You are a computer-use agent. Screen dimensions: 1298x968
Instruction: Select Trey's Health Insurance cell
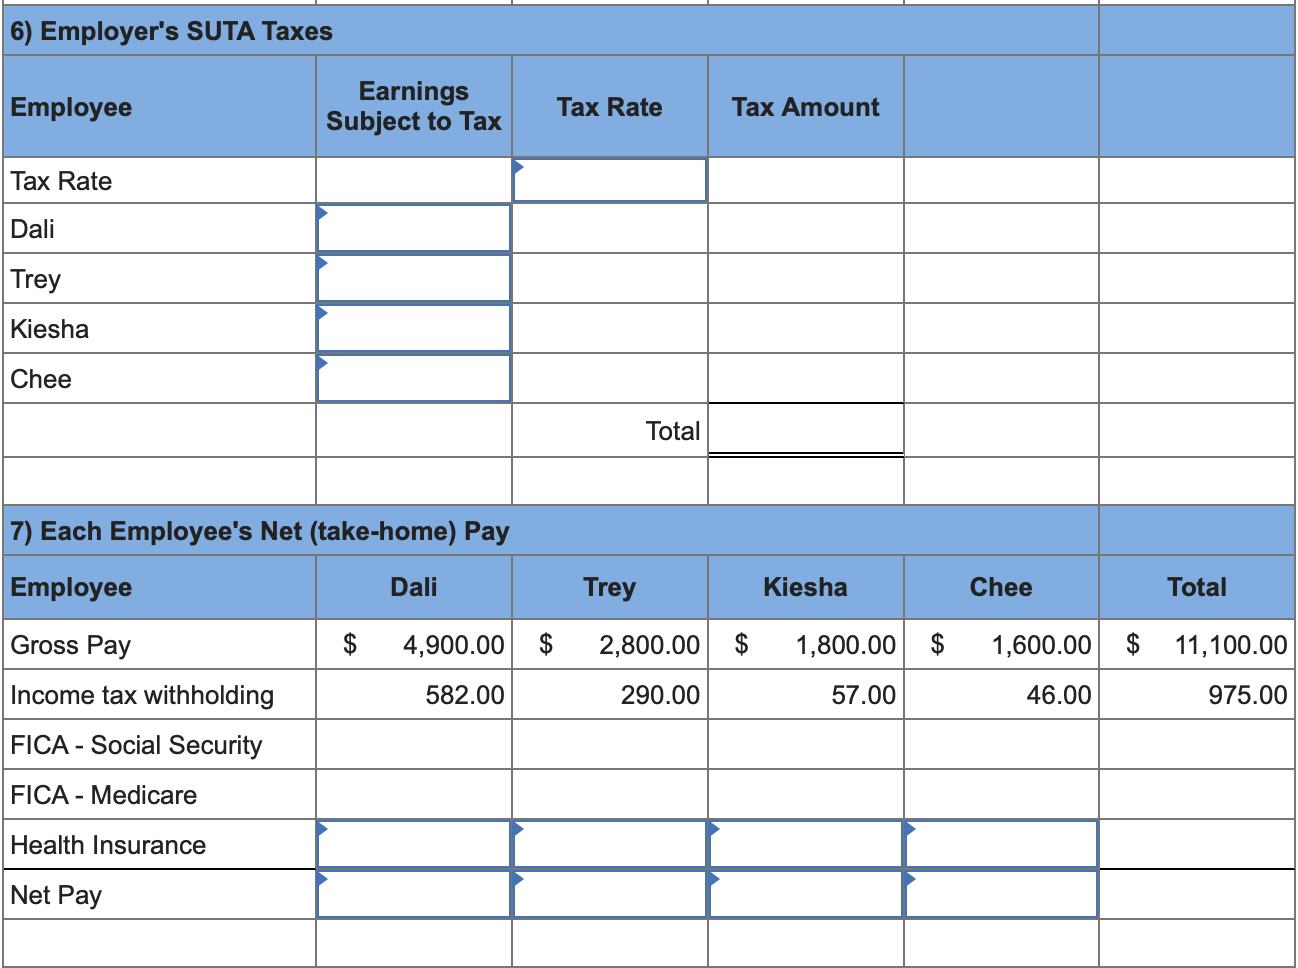(x=610, y=844)
